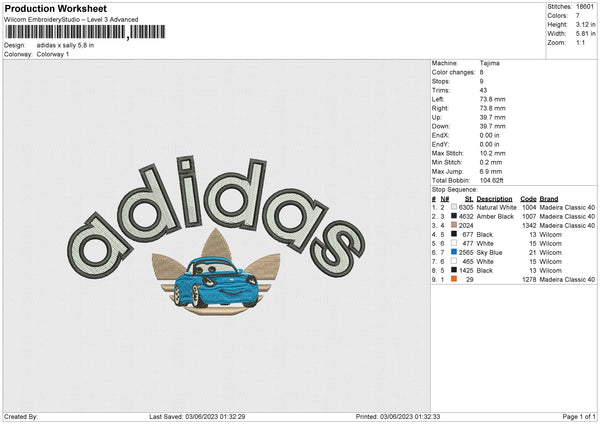Screen dimensions: 600x424
Task: Select stitch count '2565' in Sky Blue row
Action: pyautogui.click(x=466, y=253)
